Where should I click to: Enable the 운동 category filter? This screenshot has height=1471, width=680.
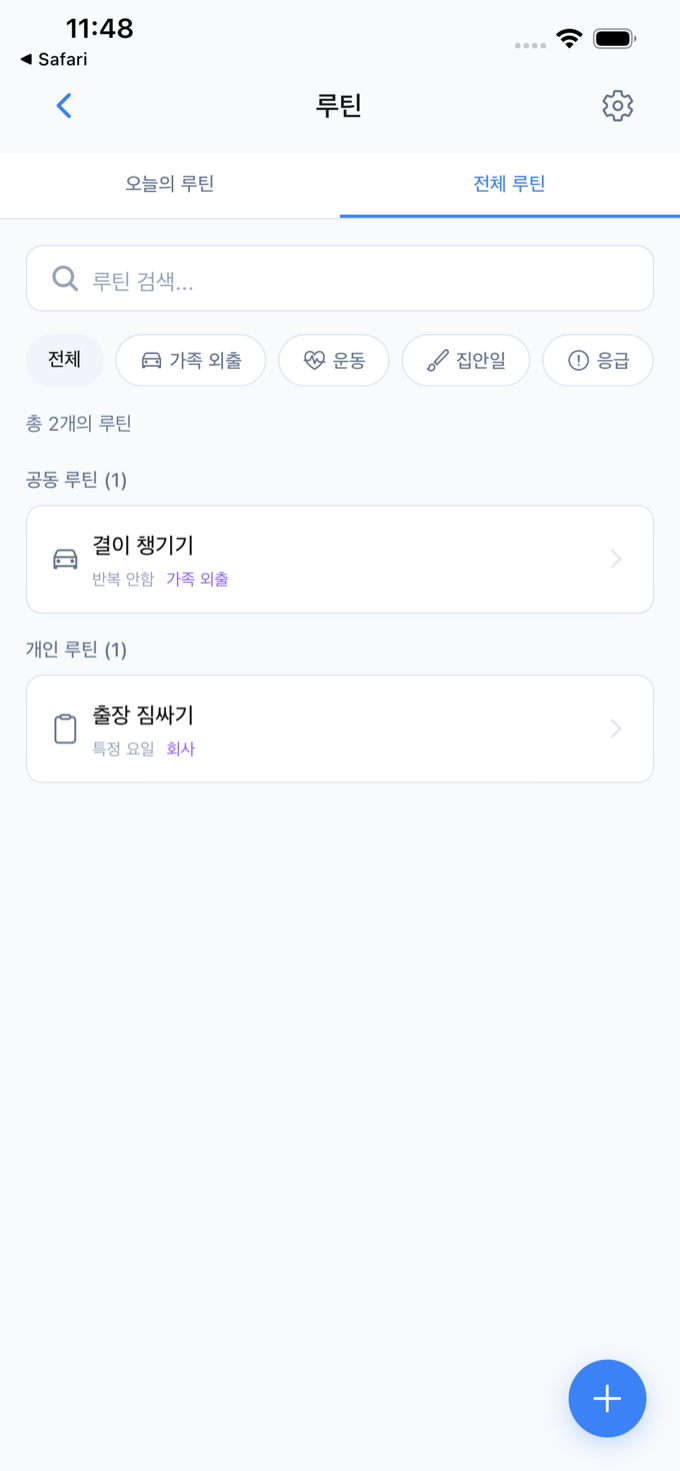click(334, 359)
